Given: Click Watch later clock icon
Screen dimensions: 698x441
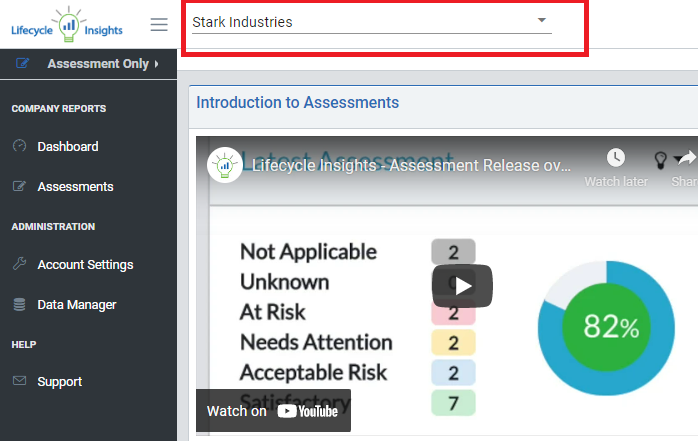Looking at the screenshot, I should pos(616,158).
